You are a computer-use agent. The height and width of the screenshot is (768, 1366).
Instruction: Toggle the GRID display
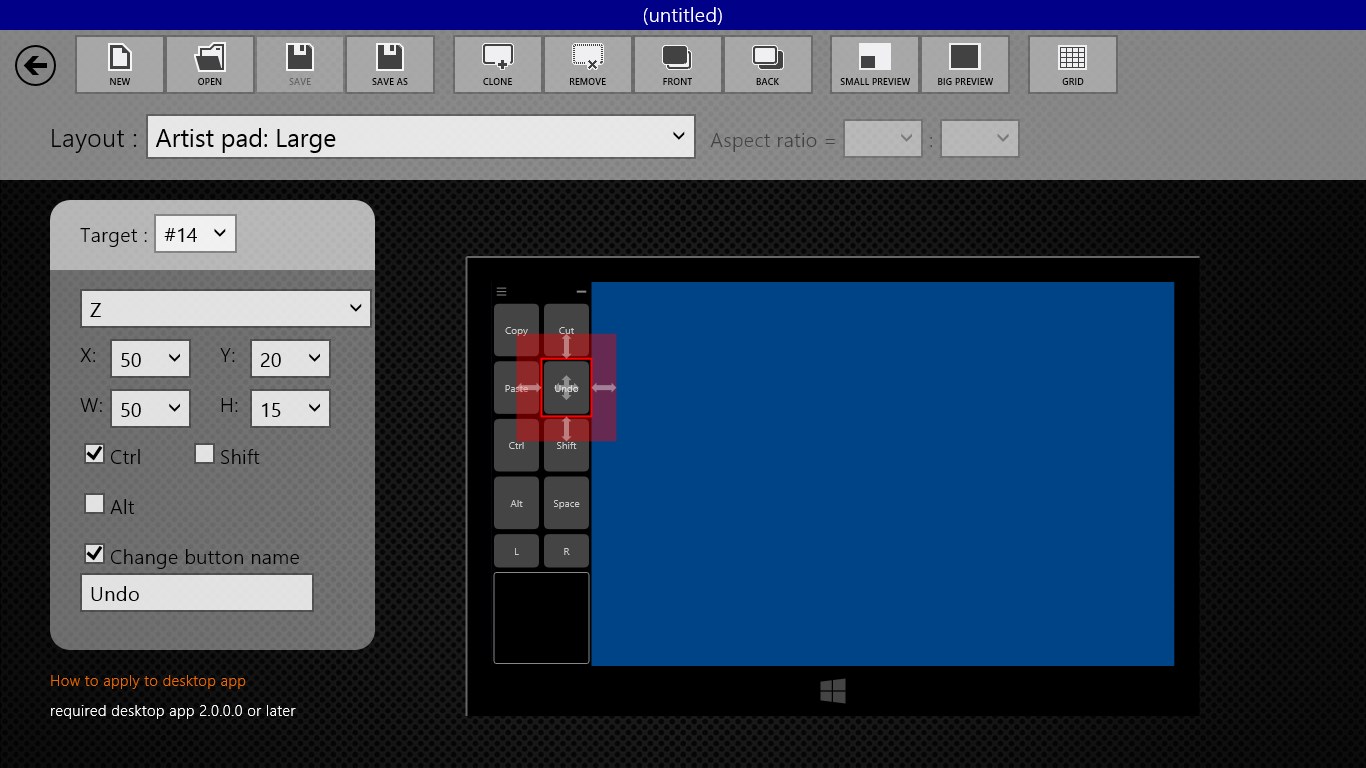(x=1073, y=65)
